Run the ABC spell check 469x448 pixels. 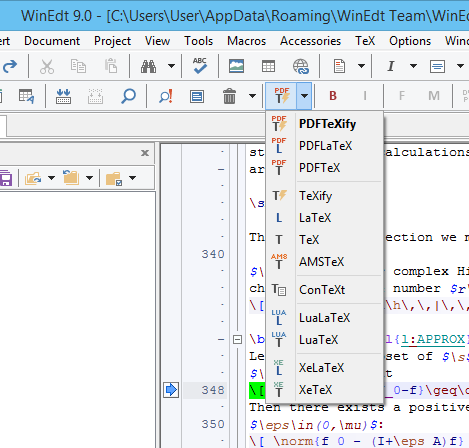tap(200, 66)
